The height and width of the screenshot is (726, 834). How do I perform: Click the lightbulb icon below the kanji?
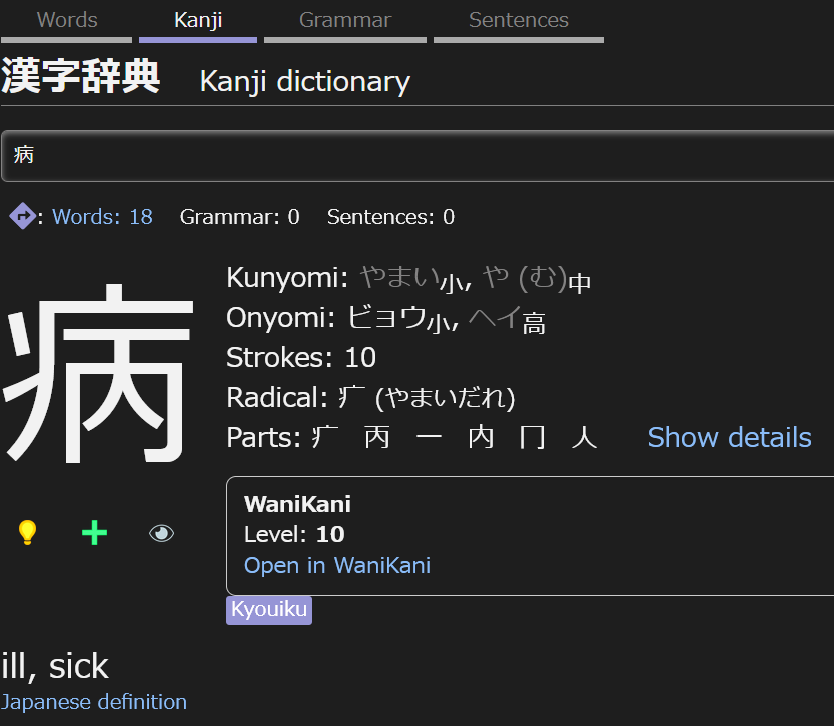[27, 532]
